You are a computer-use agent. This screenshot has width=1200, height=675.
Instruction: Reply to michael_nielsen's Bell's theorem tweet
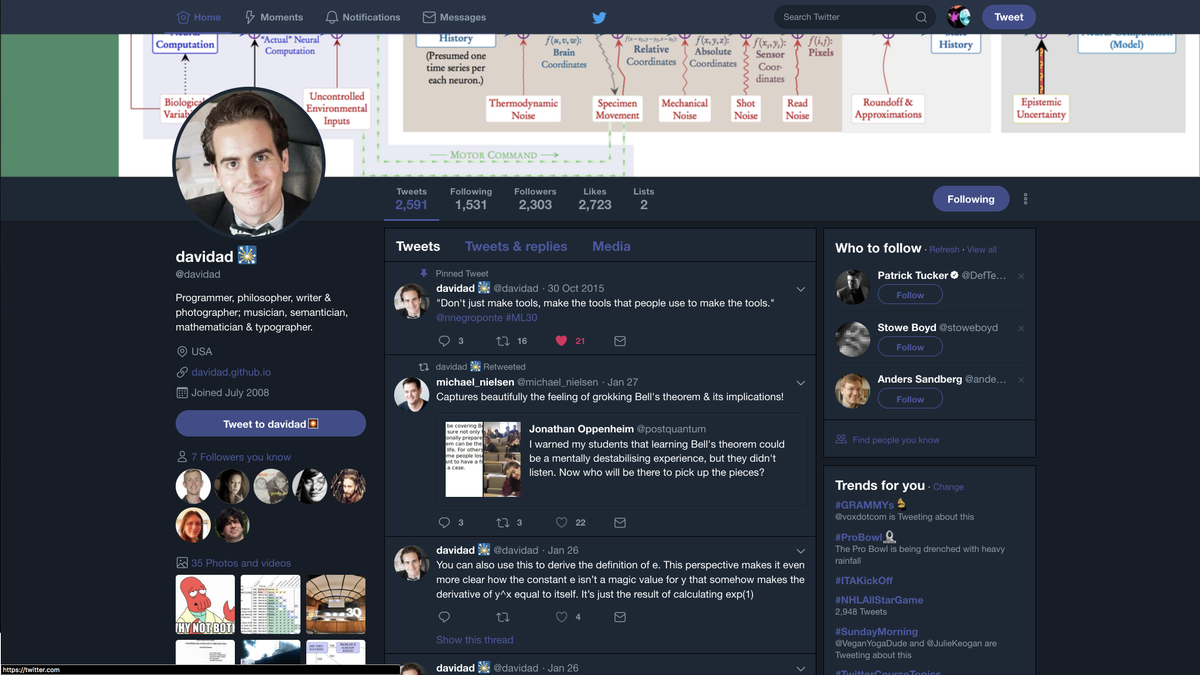(444, 522)
